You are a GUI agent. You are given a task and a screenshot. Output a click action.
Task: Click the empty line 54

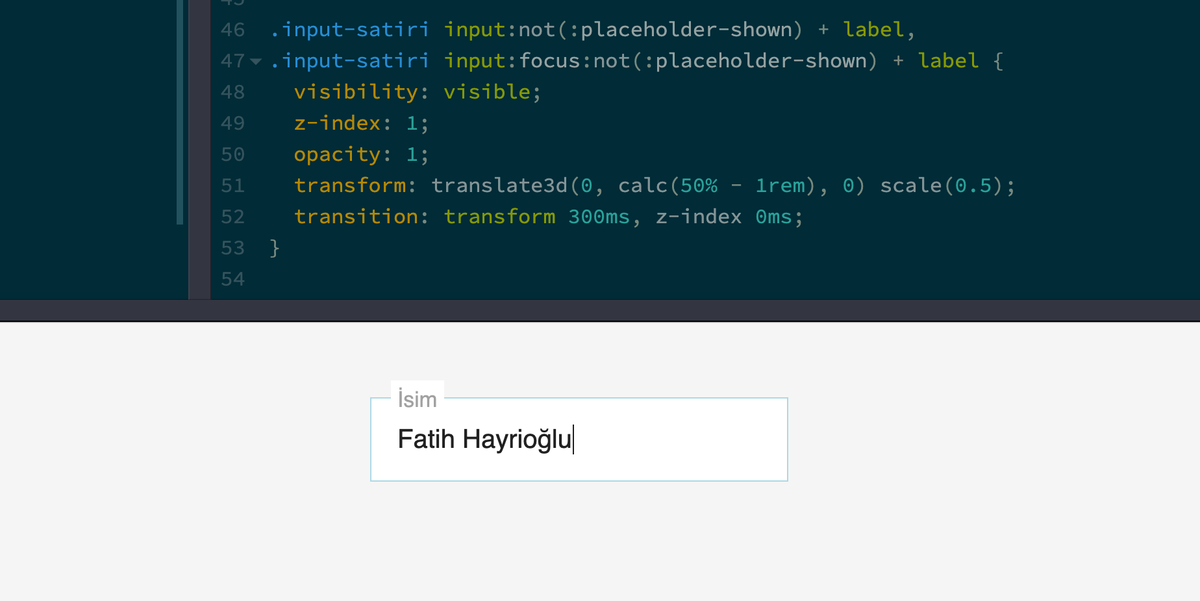coord(300,279)
